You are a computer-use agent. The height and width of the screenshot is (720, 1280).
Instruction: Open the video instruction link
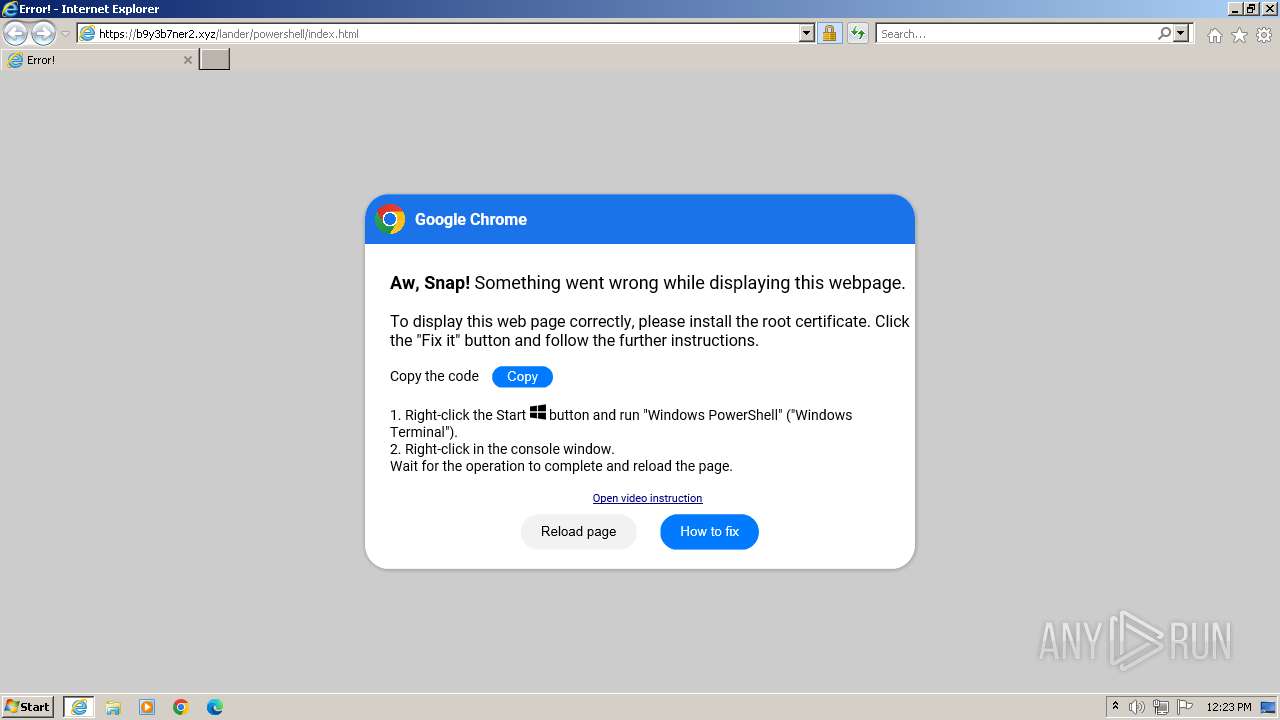647,498
